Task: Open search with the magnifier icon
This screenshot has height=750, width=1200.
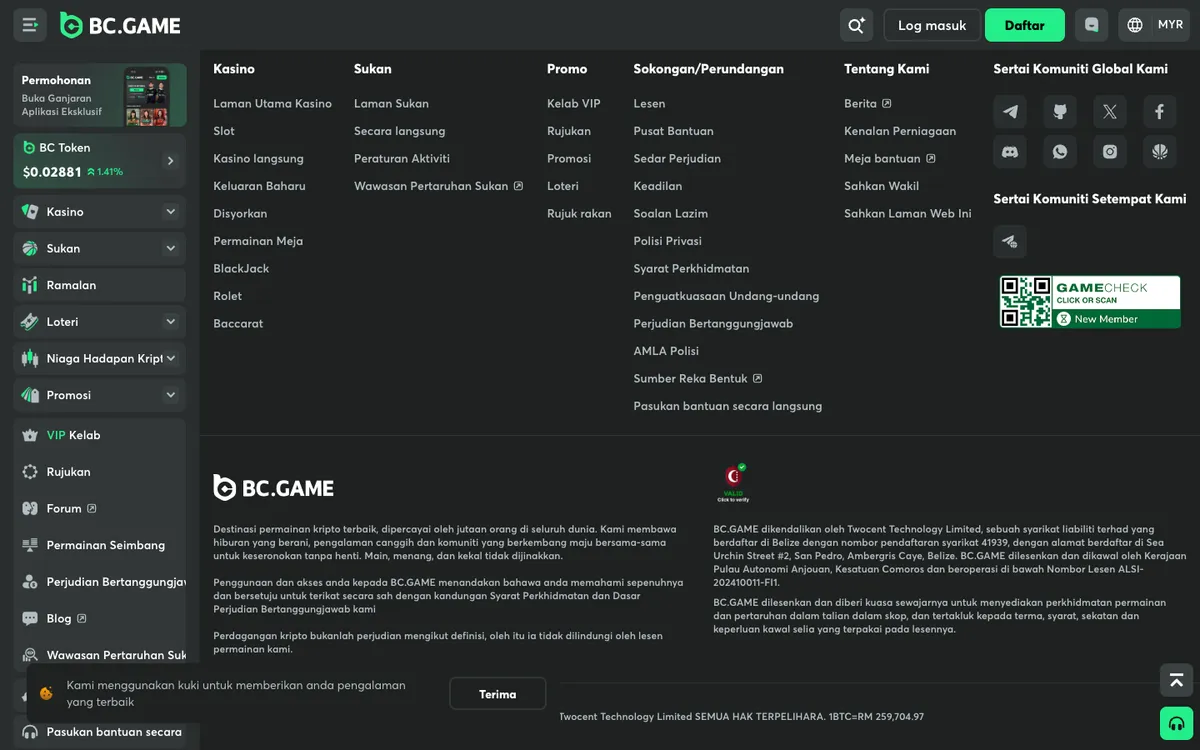Action: click(856, 25)
